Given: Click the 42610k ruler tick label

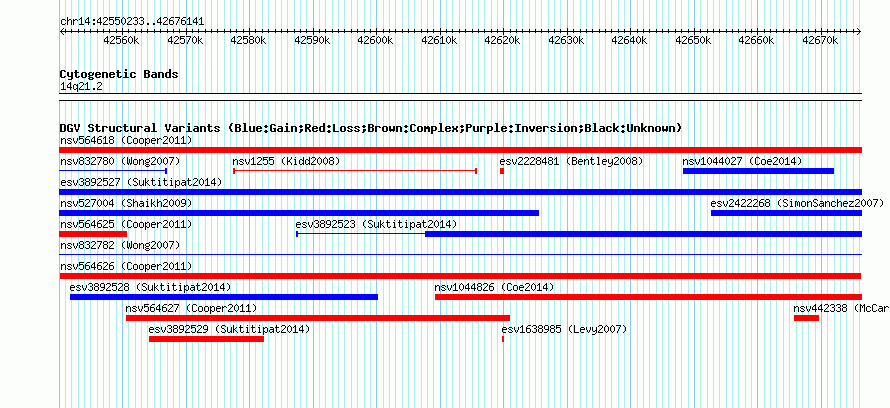Looking at the screenshot, I should point(439,41).
